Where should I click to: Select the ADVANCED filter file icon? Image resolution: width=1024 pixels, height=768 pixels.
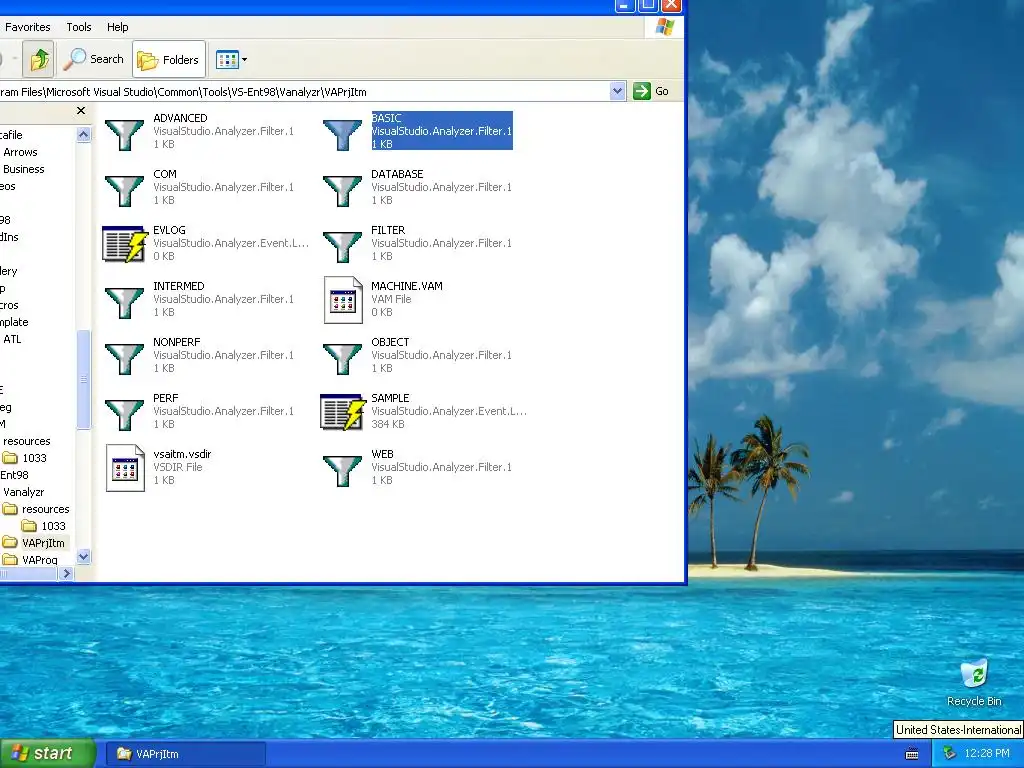pos(124,135)
